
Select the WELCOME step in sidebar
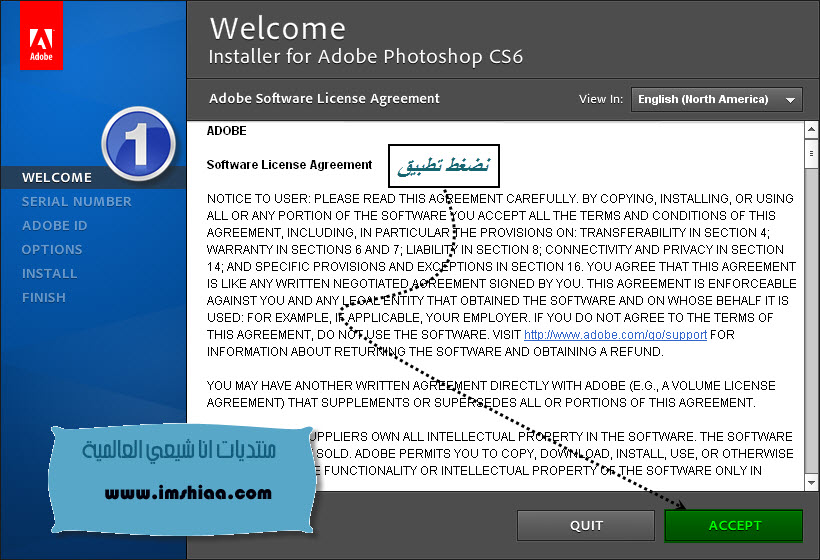(57, 177)
